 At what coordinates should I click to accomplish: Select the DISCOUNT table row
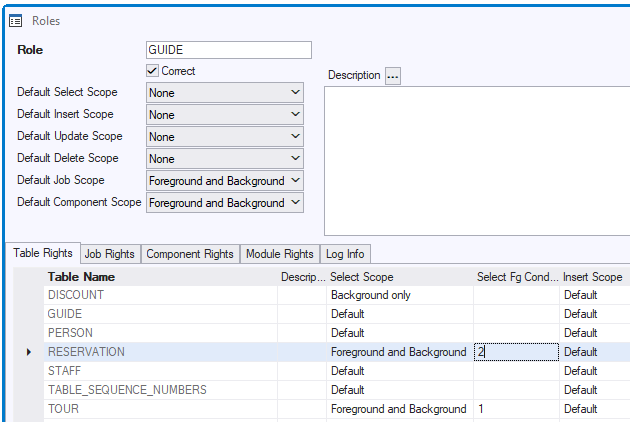[x=160, y=295]
